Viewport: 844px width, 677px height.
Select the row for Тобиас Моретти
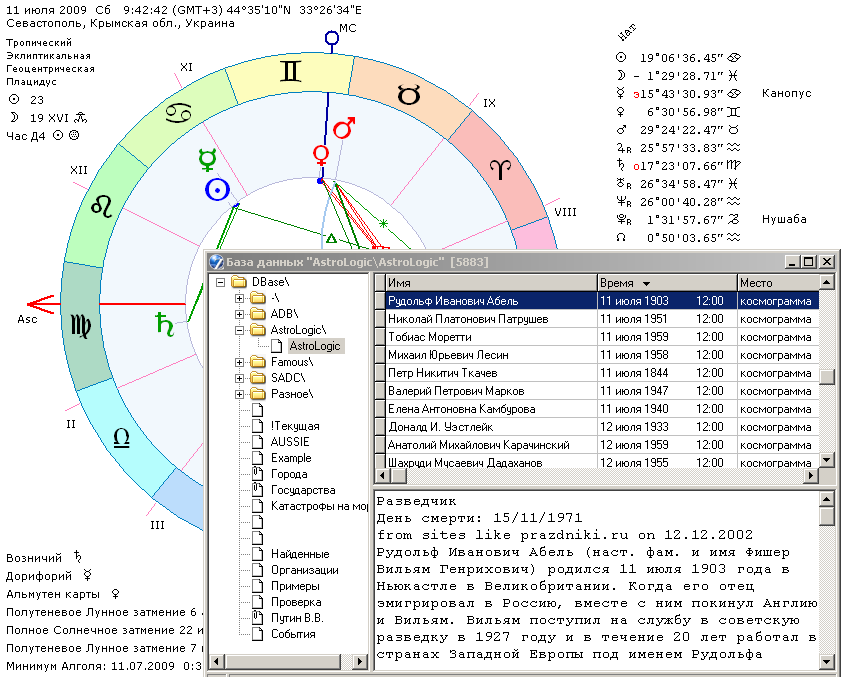[x=428, y=337]
